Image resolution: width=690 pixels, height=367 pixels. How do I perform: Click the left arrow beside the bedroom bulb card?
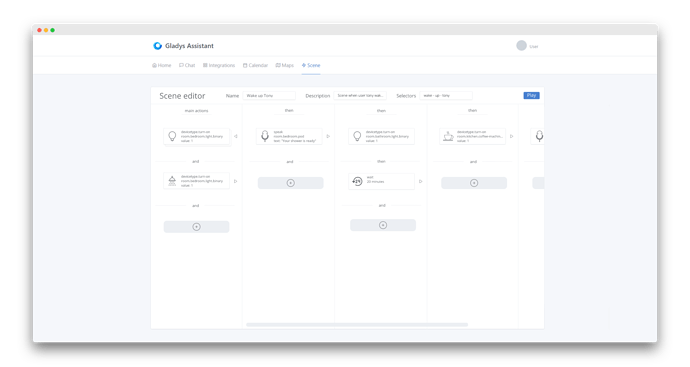[235, 136]
